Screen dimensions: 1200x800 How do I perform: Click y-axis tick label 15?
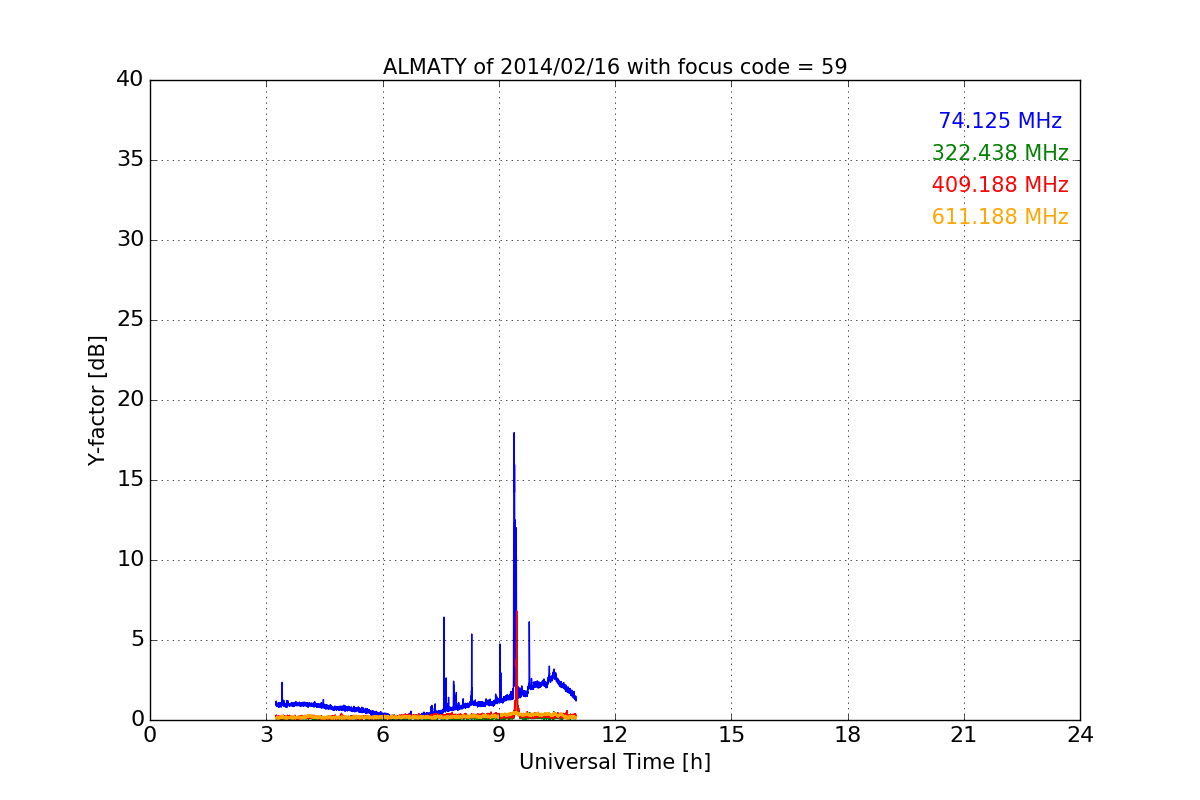click(130, 480)
